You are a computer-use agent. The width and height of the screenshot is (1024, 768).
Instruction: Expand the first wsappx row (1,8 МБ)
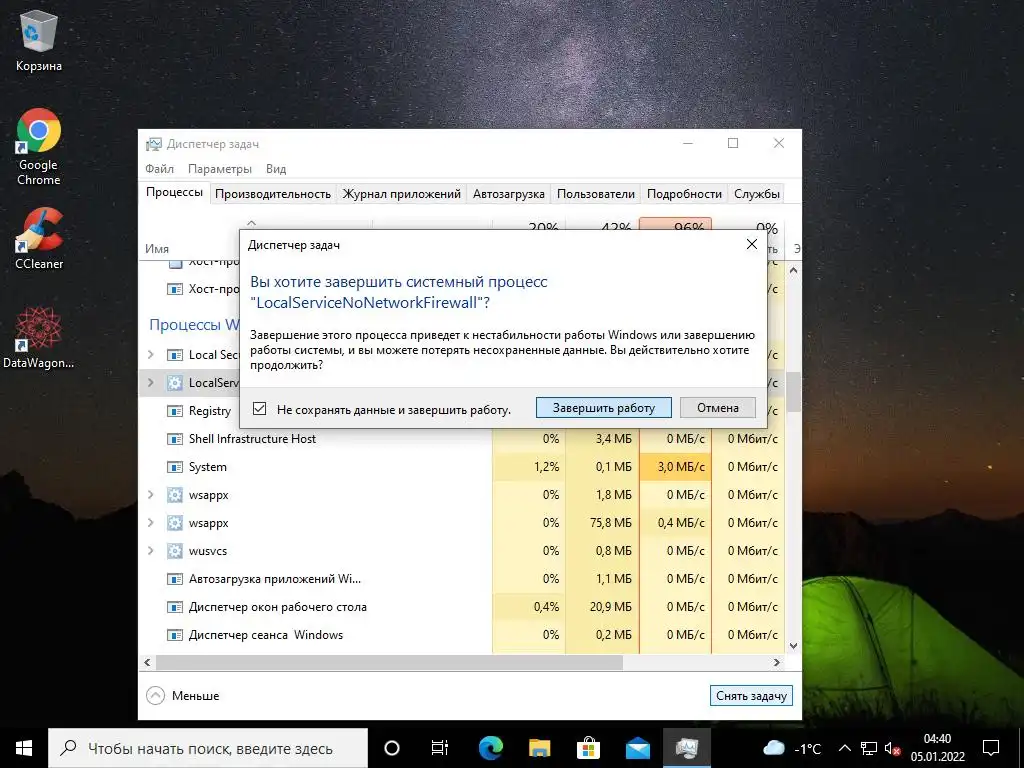151,495
